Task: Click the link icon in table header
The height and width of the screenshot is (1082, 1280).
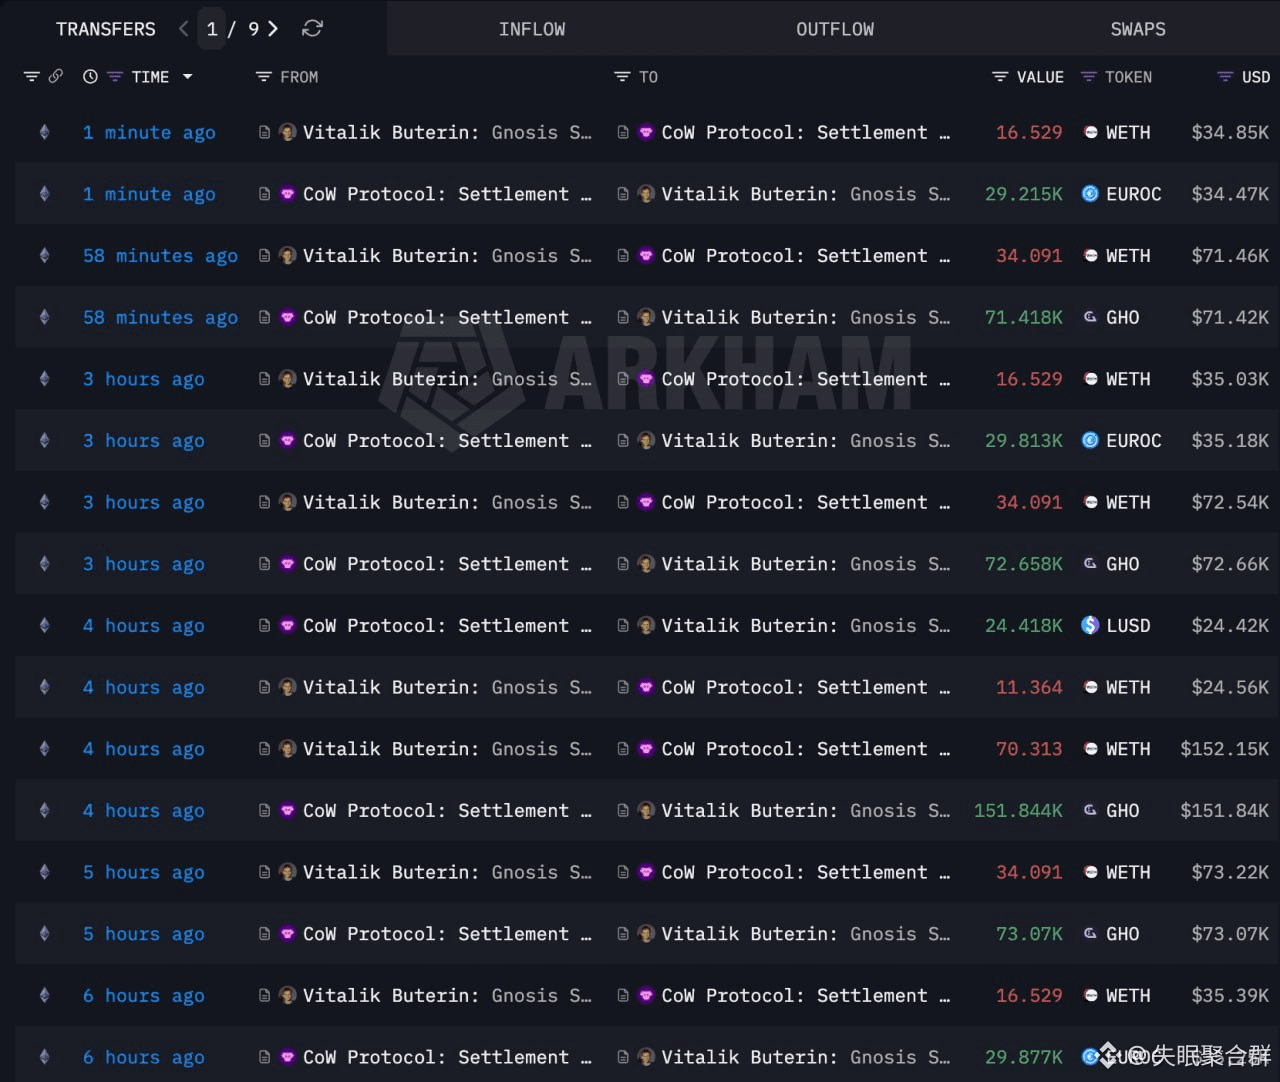Action: (56, 77)
